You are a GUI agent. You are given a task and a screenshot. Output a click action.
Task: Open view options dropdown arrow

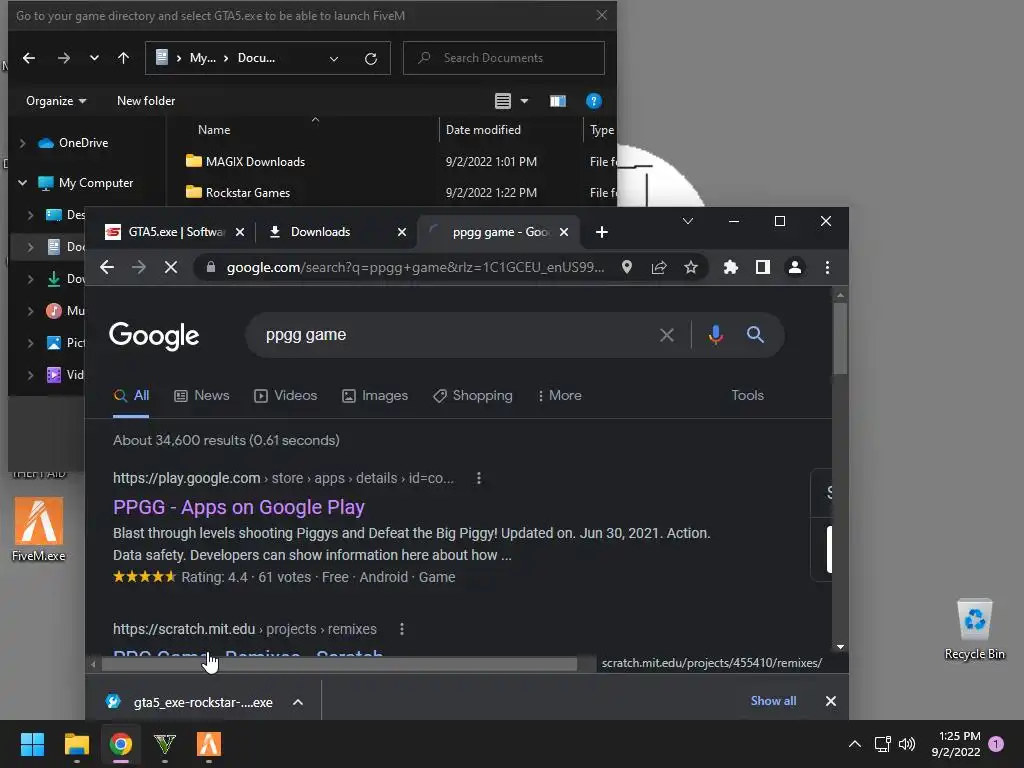(524, 101)
